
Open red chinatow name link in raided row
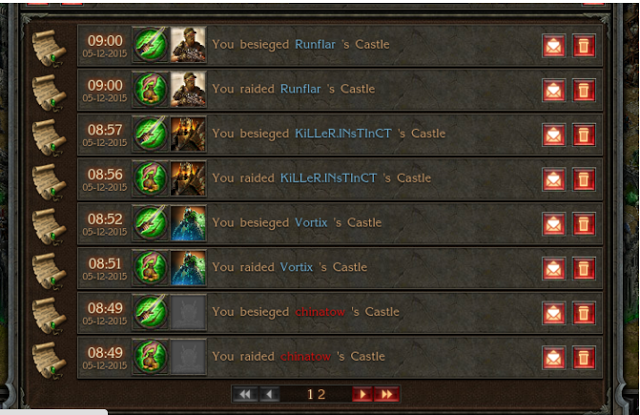click(x=306, y=356)
